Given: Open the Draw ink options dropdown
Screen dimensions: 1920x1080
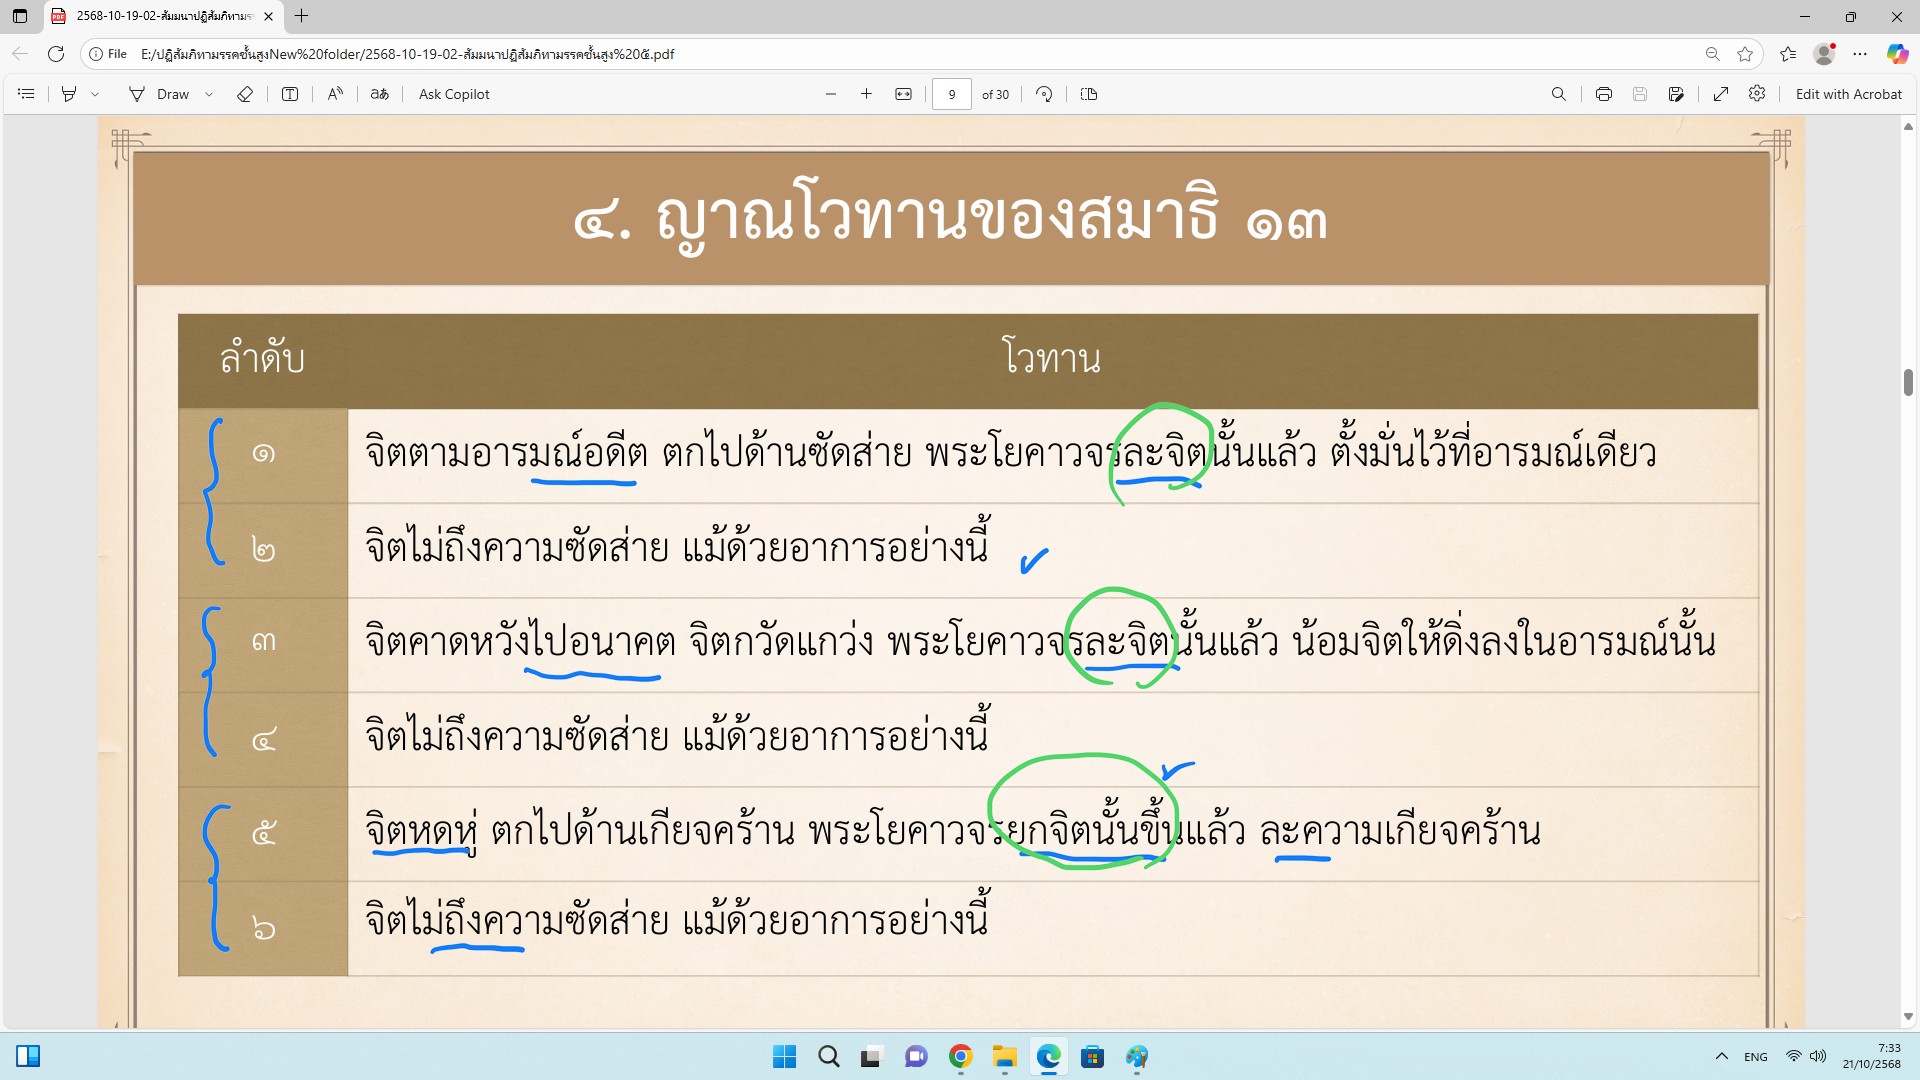Looking at the screenshot, I should [208, 94].
